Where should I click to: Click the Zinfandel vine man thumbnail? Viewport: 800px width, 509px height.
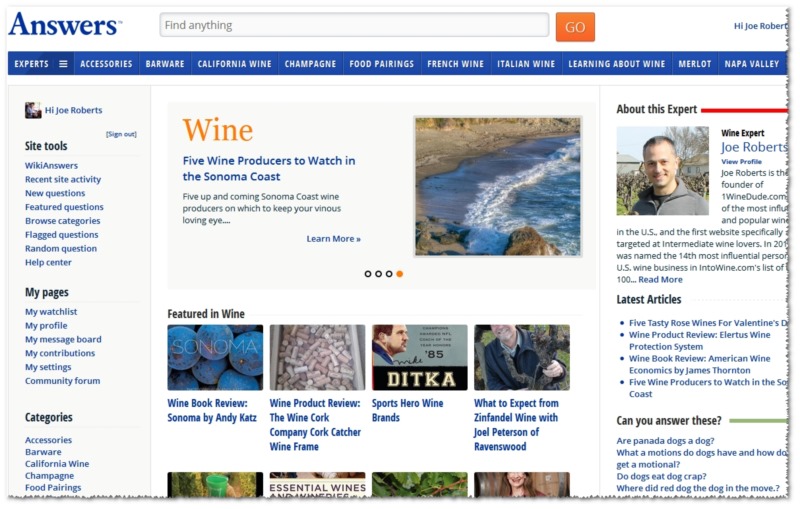pos(522,358)
